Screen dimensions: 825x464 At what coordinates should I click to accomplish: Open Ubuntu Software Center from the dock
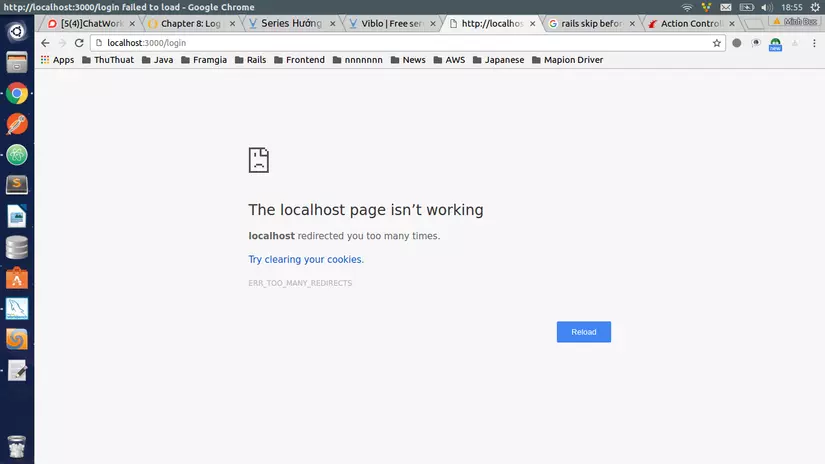[17, 278]
